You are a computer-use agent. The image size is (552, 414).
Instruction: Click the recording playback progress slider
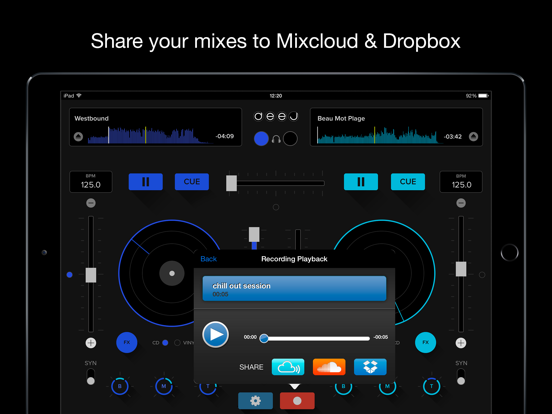[x=315, y=338]
